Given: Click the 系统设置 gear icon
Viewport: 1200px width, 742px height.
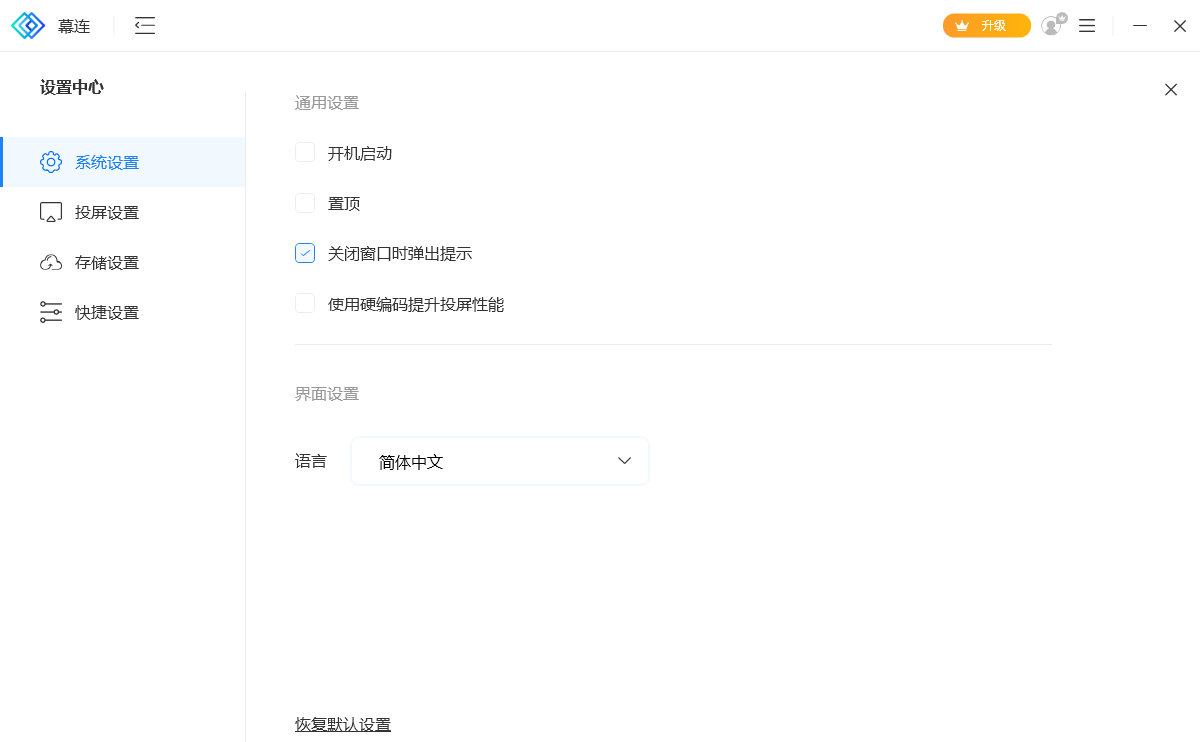Looking at the screenshot, I should pyautogui.click(x=51, y=162).
